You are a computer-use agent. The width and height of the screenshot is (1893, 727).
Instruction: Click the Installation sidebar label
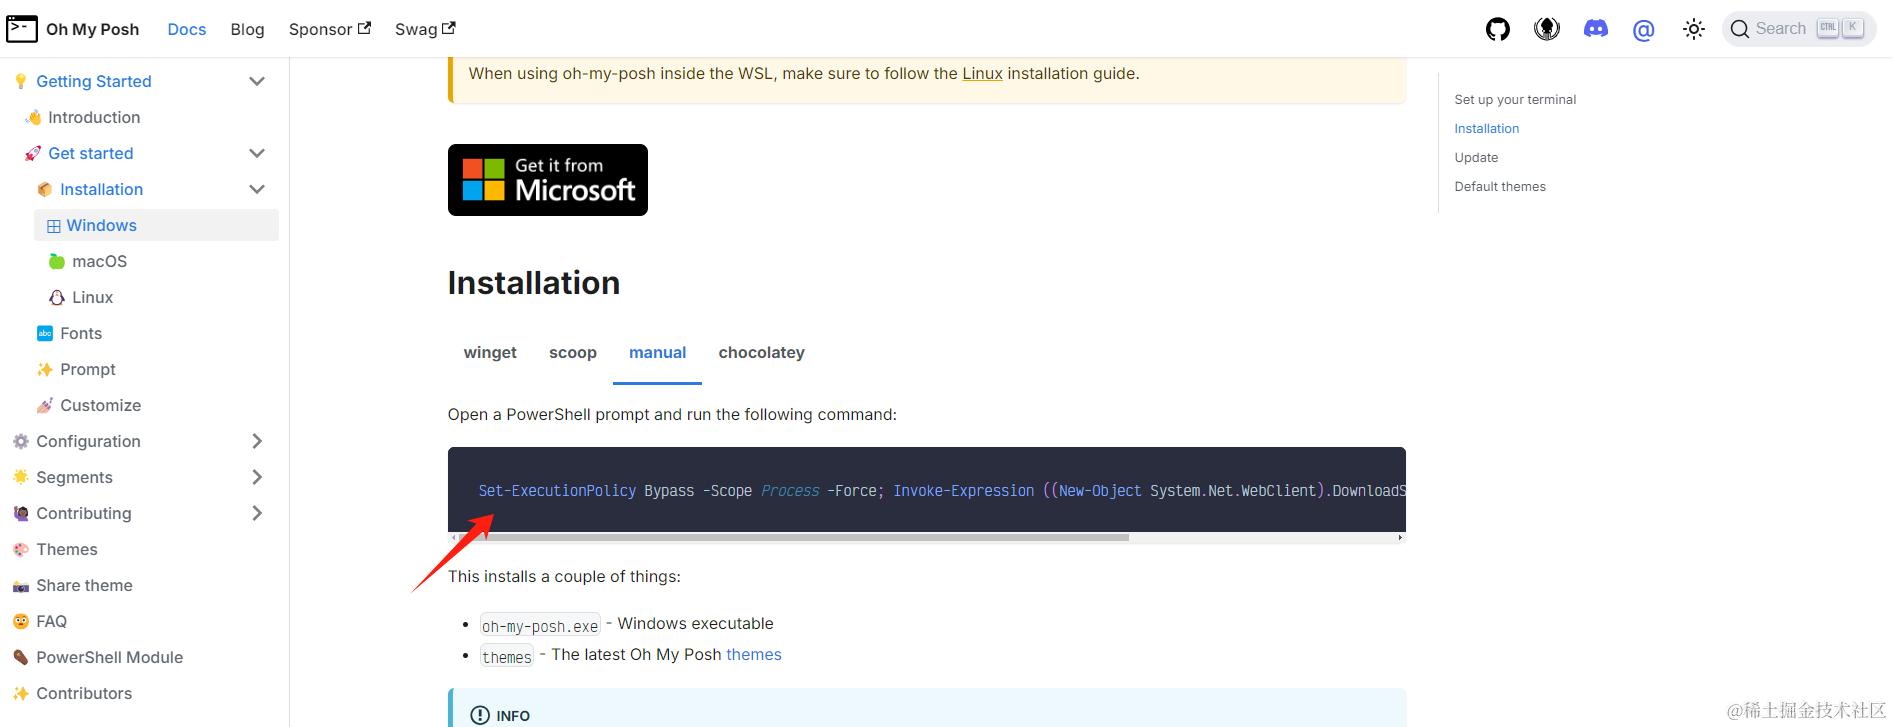101,189
